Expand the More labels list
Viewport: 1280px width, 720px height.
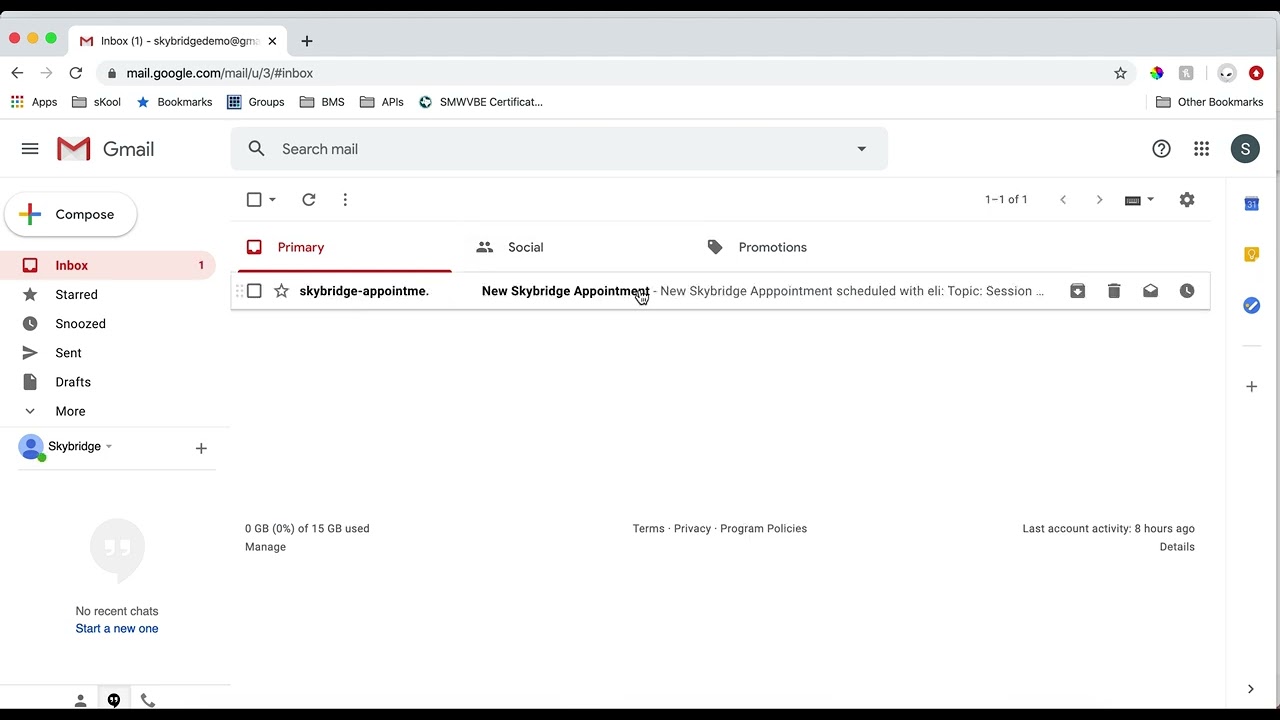point(70,411)
